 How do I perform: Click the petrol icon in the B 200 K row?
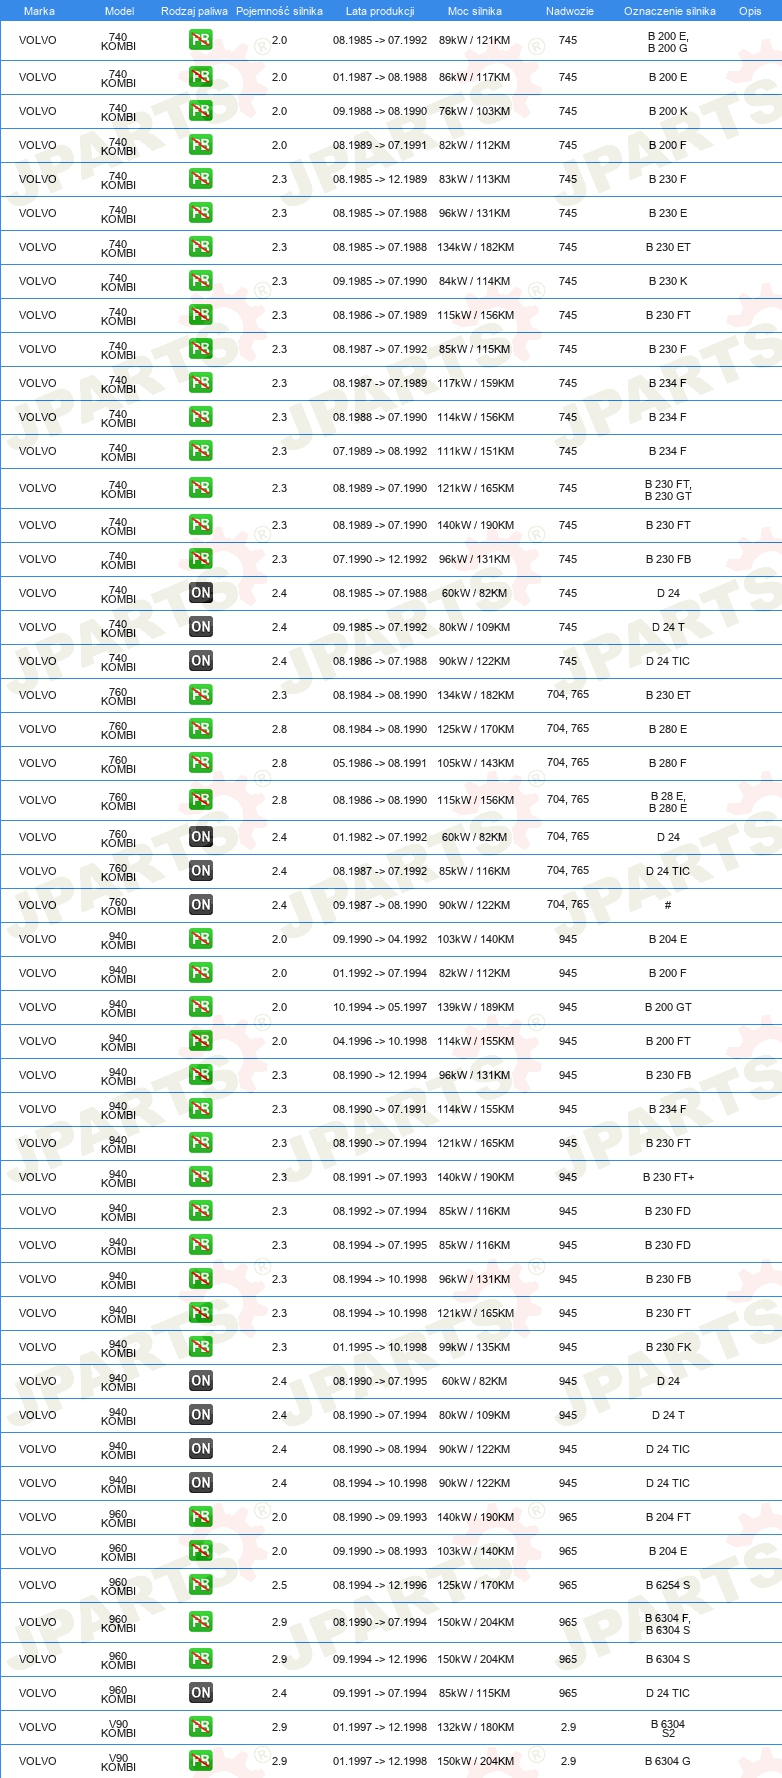[201, 111]
